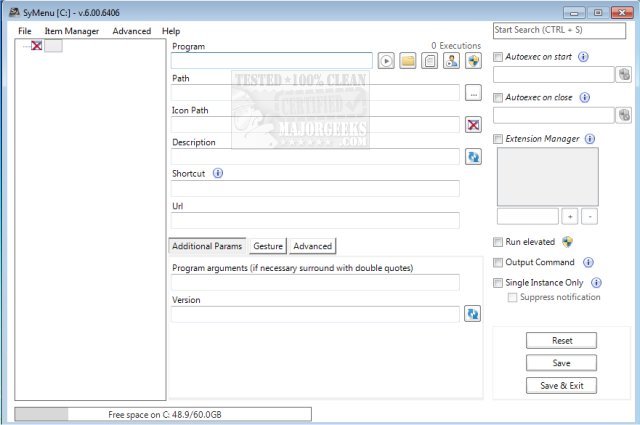640x425 pixels.
Task: Toggle the Run elevated checkbox
Action: [499, 242]
